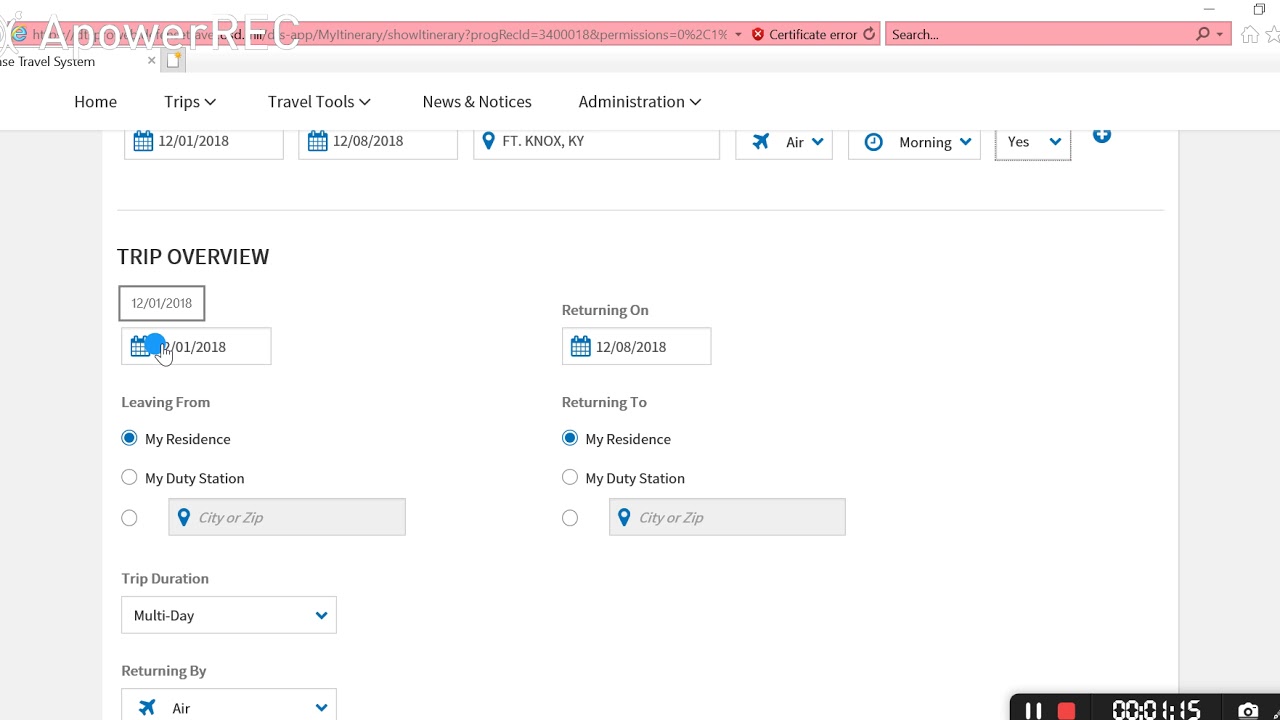Select My Duty Station under Leaving From

[x=129, y=478]
